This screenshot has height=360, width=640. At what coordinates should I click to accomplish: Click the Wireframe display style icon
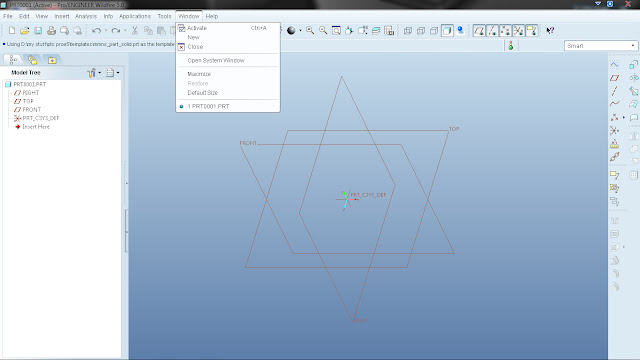408,31
